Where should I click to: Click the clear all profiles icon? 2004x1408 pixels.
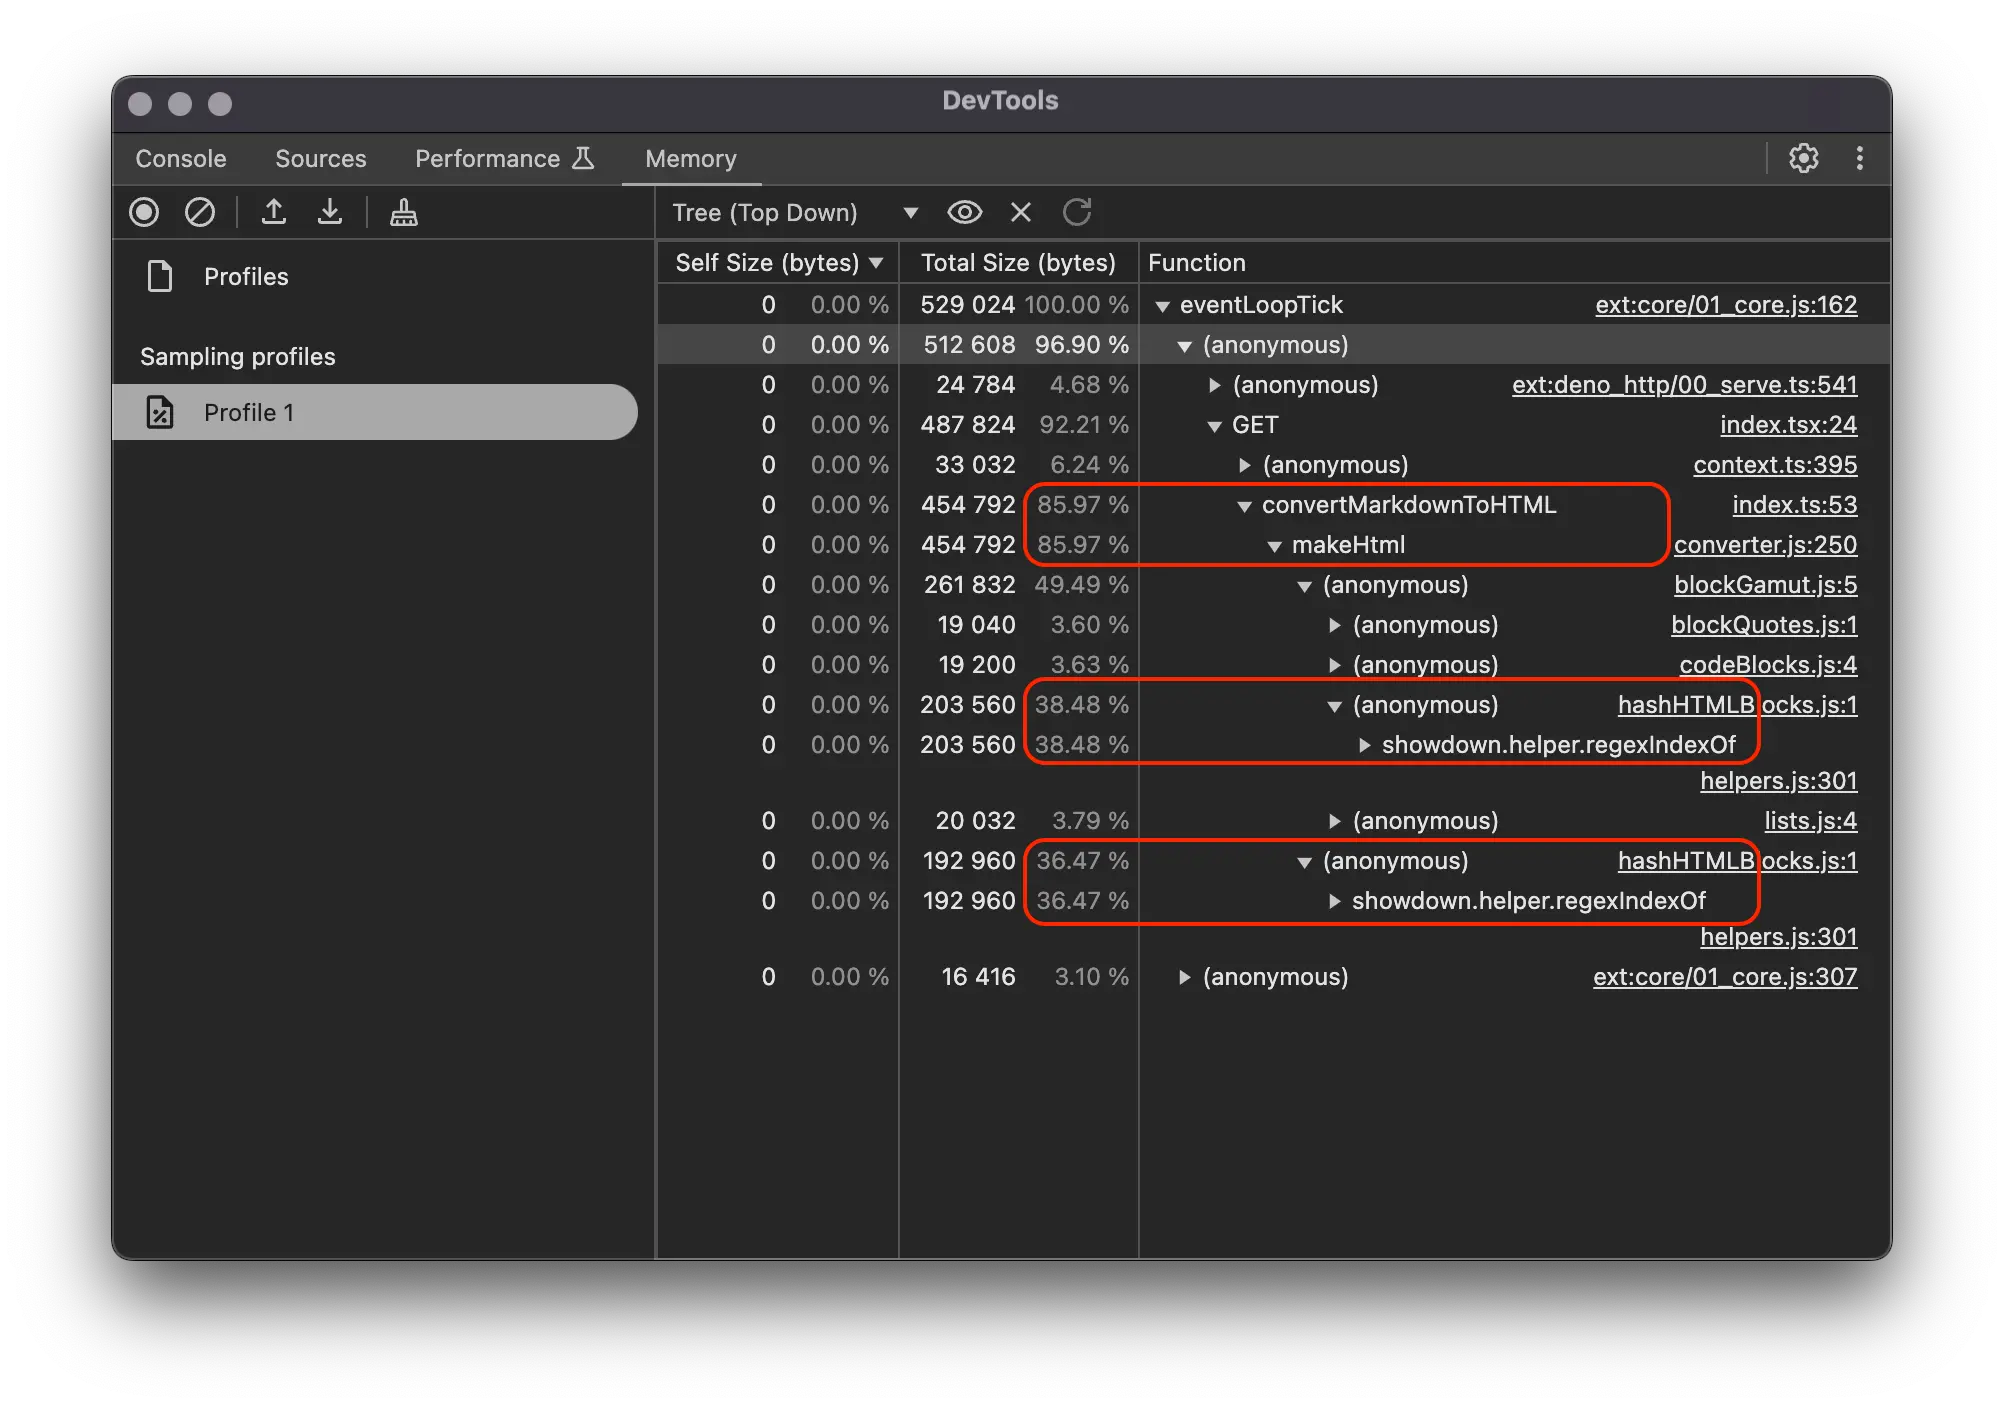coord(200,212)
